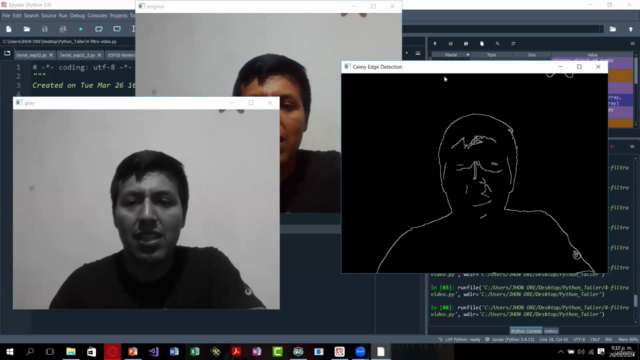The width and height of the screenshot is (640, 360).
Task: Save data icon in Variable Explorer
Action: [x=450, y=43]
